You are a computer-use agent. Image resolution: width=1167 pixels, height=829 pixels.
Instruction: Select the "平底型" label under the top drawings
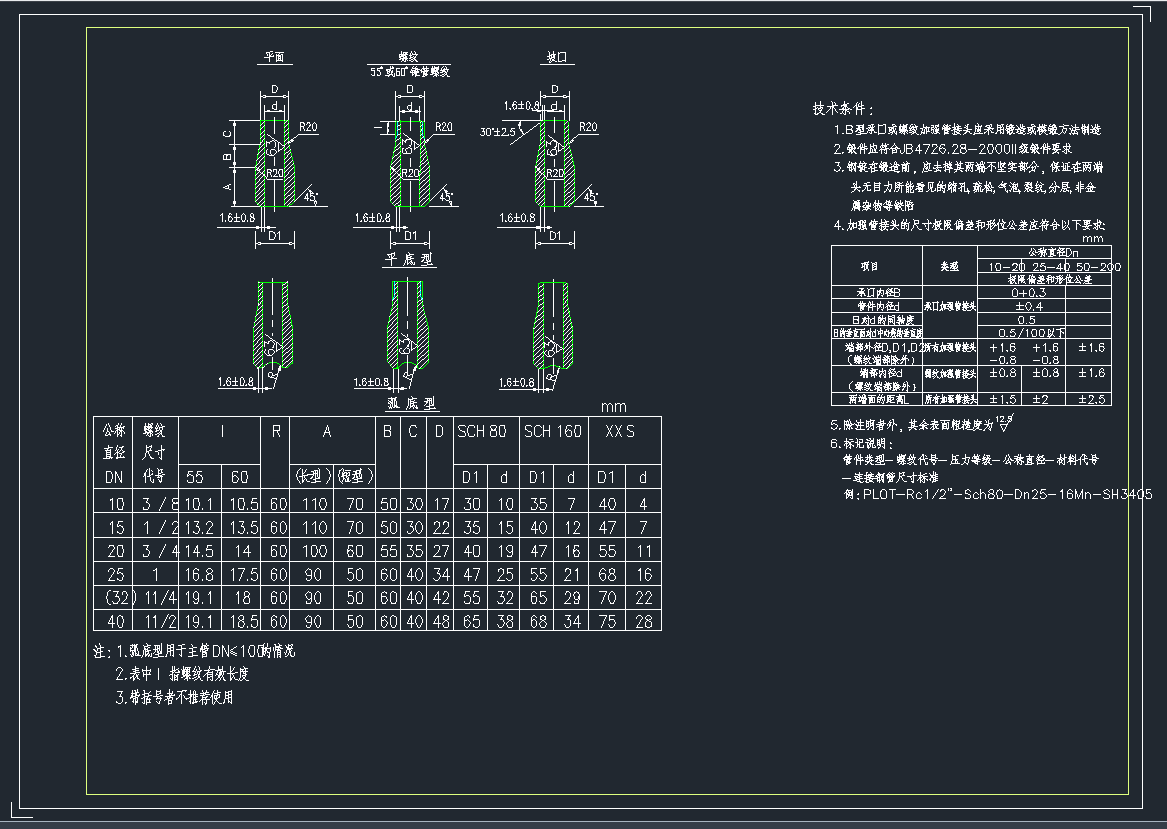[x=411, y=260]
